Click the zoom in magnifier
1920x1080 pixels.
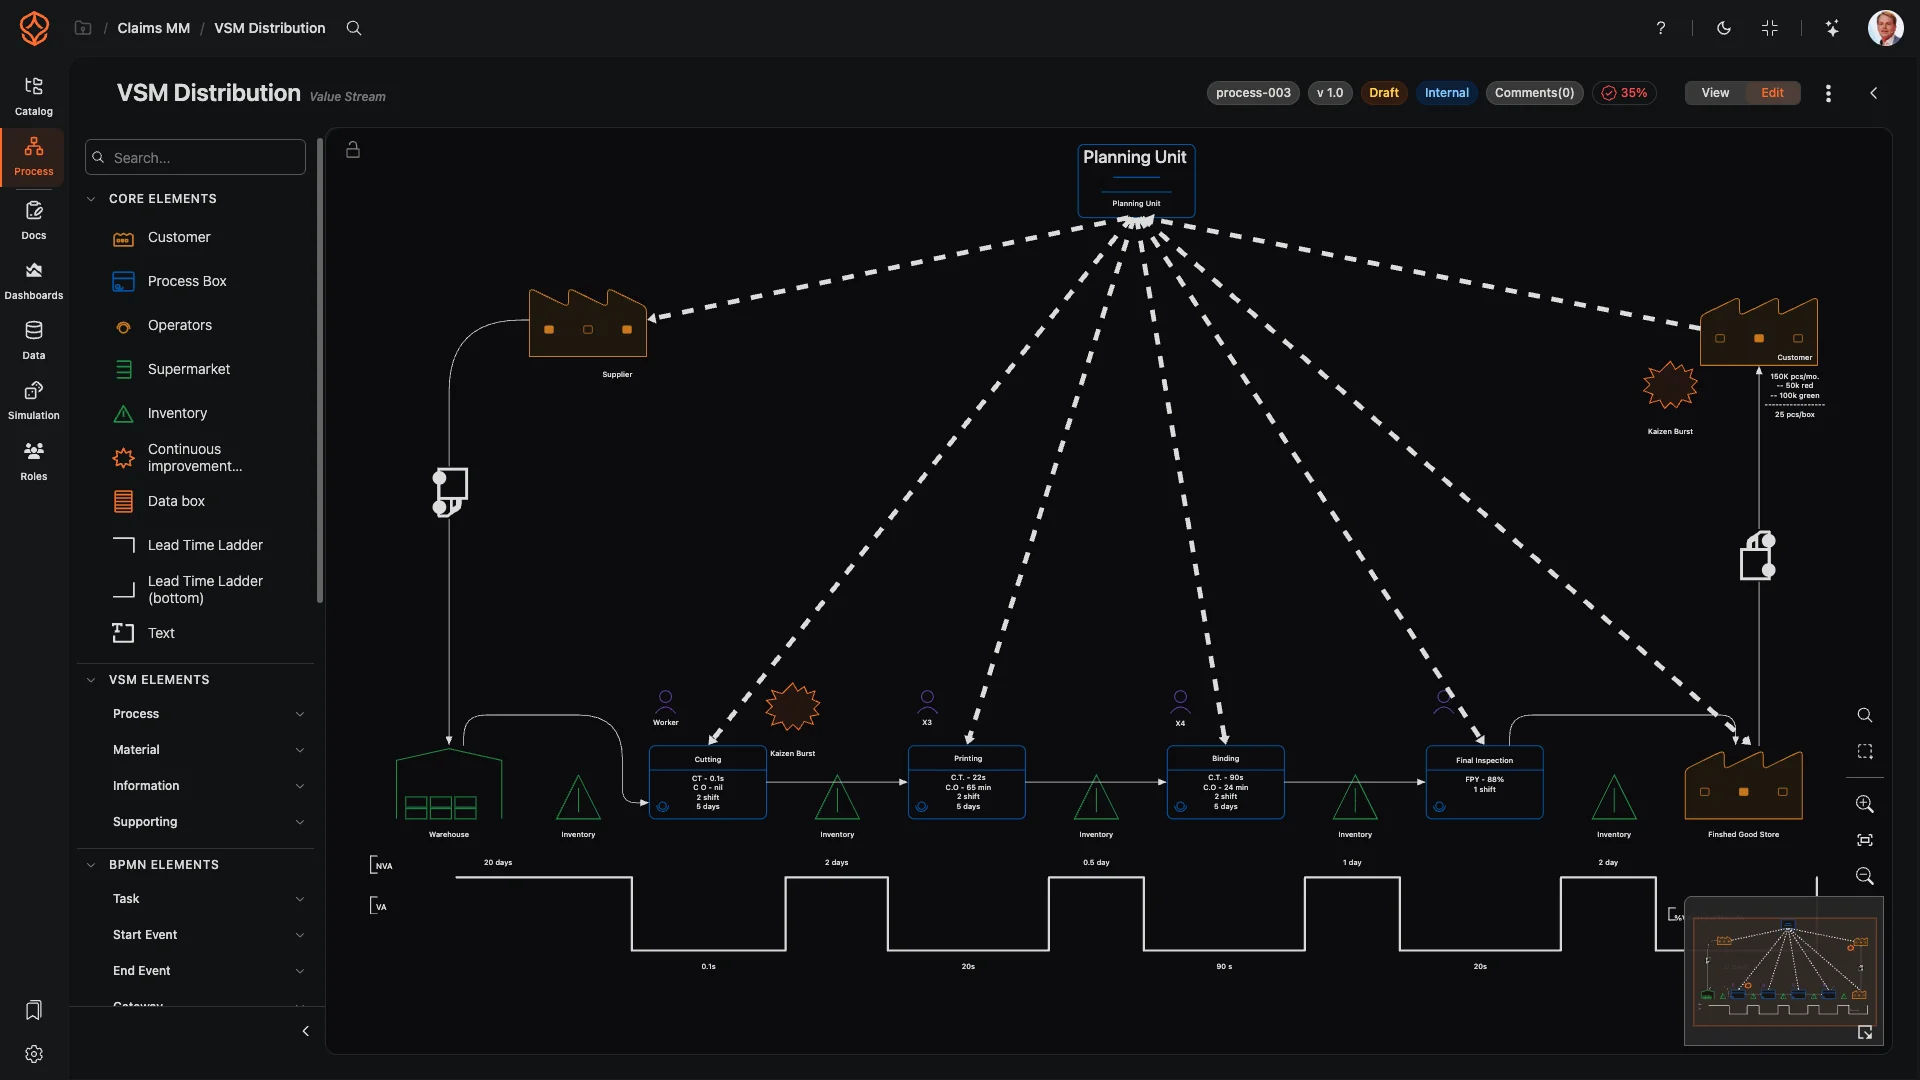click(1865, 804)
